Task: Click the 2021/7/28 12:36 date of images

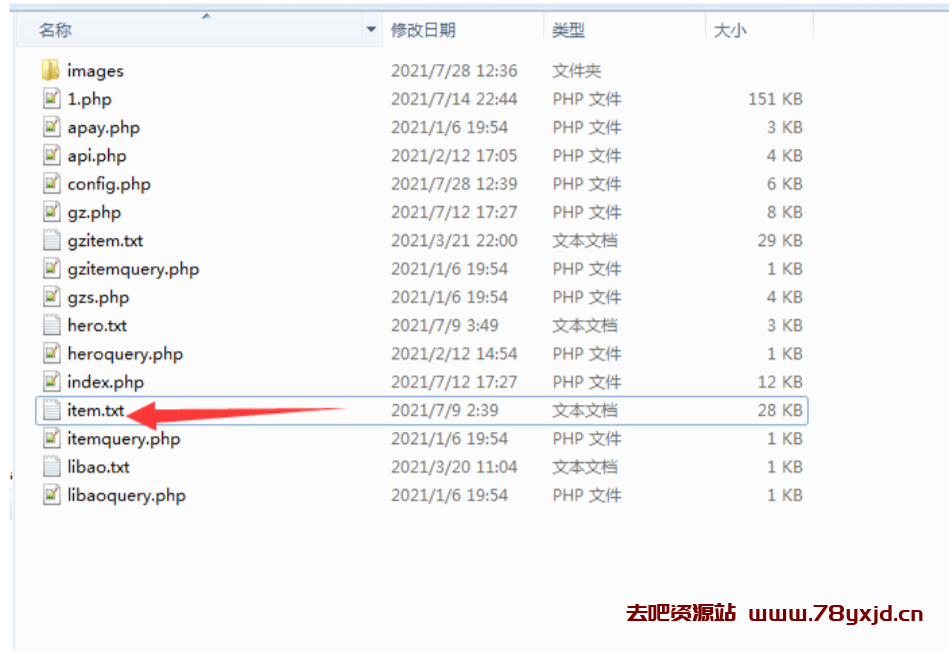Action: [x=455, y=71]
